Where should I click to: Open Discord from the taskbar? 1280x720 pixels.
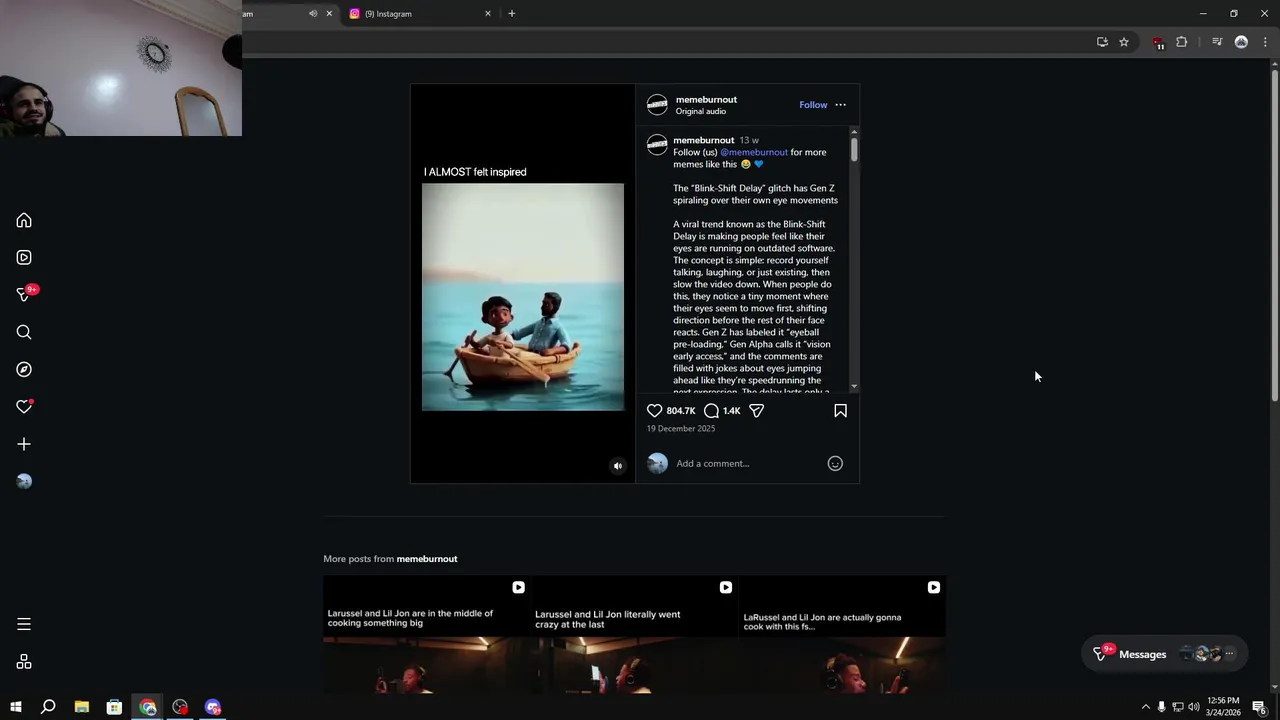pyautogui.click(x=213, y=707)
